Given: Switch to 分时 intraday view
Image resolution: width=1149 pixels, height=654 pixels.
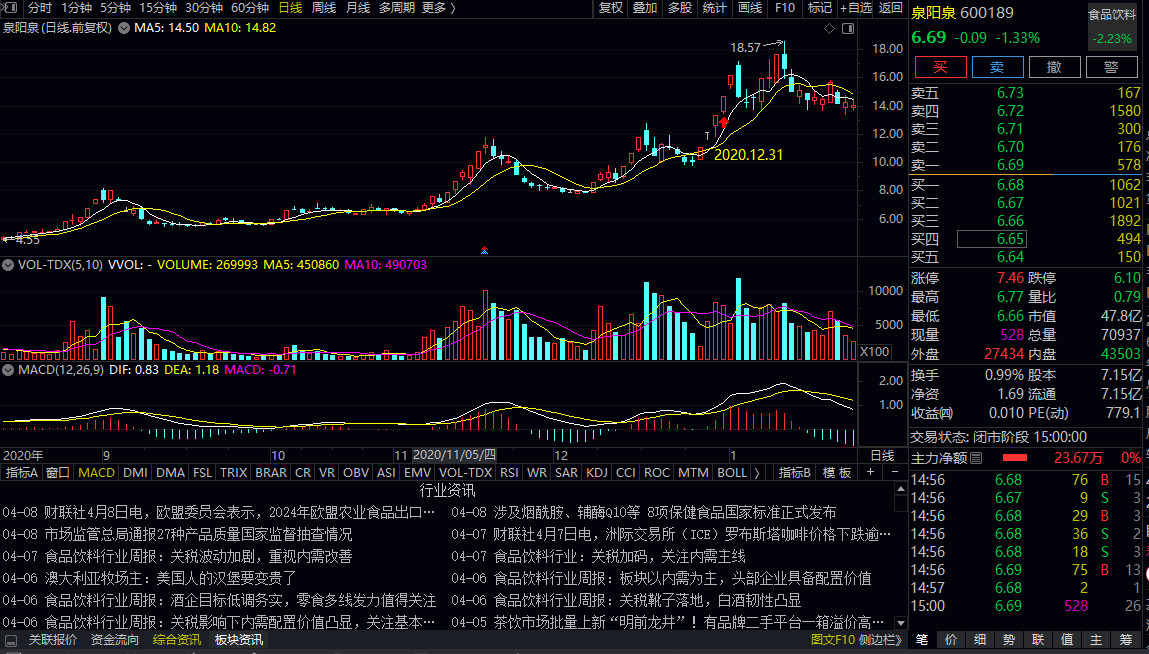Looking at the screenshot, I should tap(40, 8).
